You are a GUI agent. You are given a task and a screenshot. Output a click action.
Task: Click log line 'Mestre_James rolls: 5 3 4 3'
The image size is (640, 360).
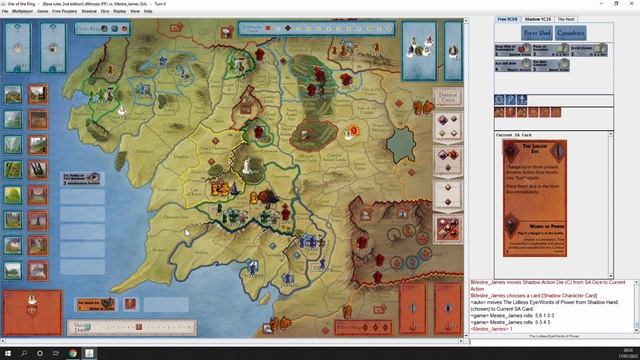(x=510, y=322)
